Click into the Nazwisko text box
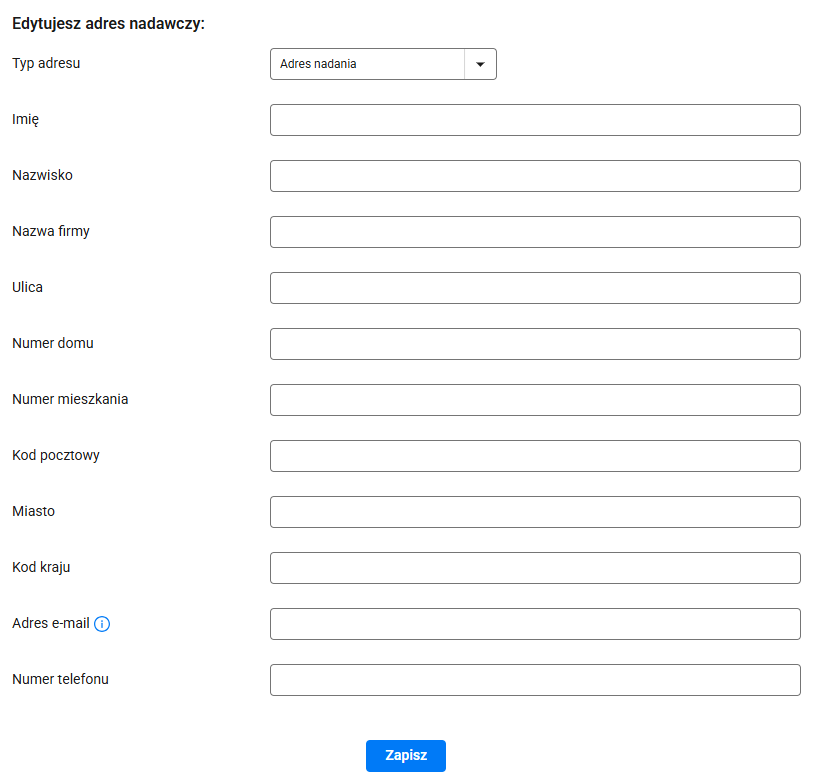 pos(535,176)
